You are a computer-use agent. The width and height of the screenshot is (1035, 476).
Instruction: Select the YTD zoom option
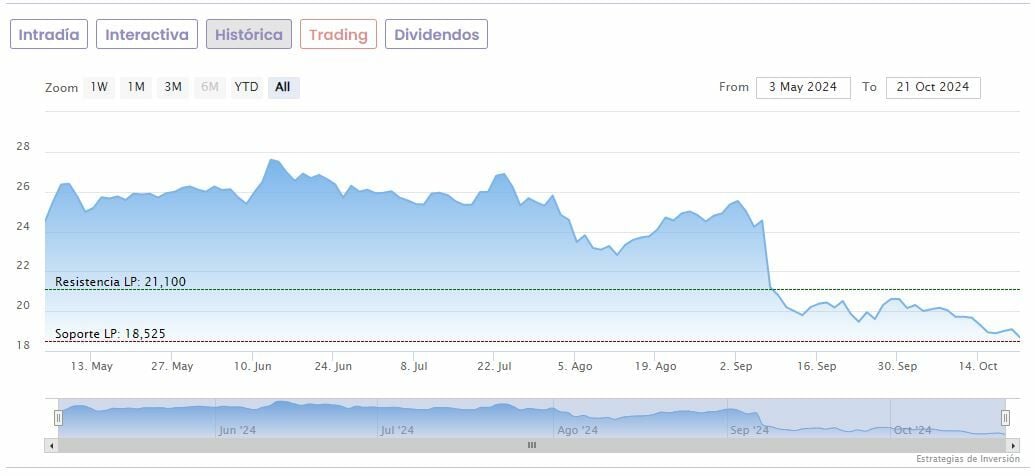[246, 87]
